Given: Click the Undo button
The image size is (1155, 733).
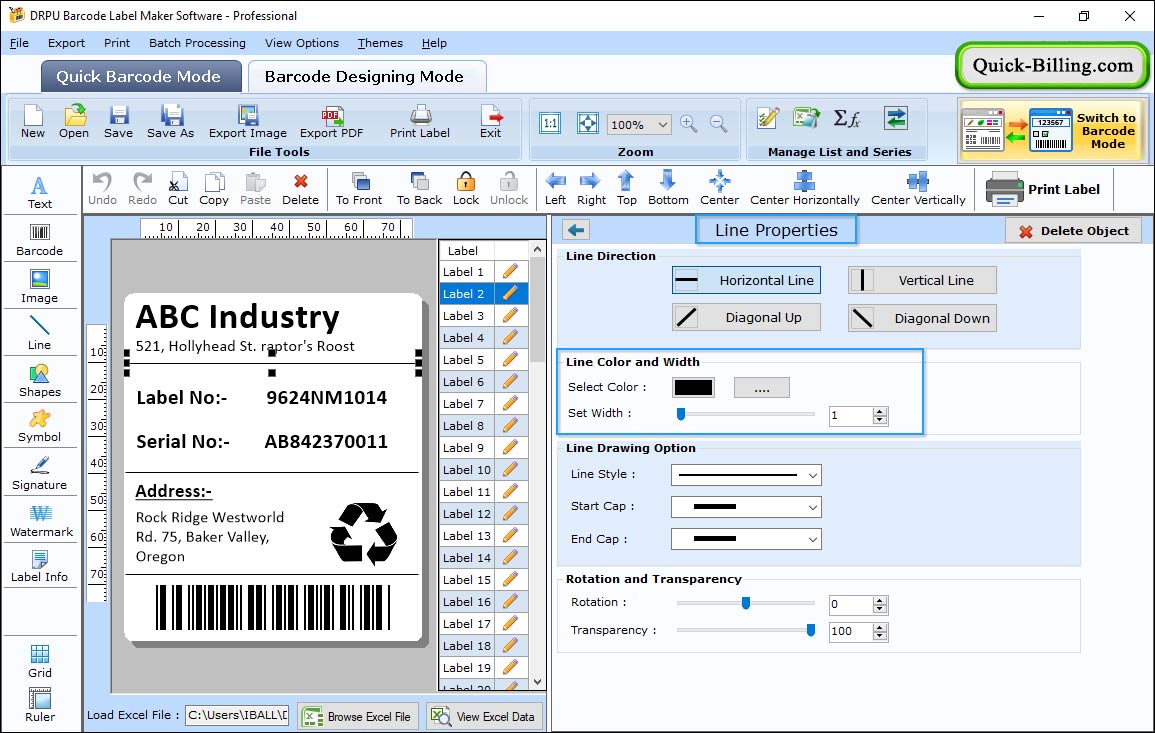Looking at the screenshot, I should pyautogui.click(x=102, y=189).
